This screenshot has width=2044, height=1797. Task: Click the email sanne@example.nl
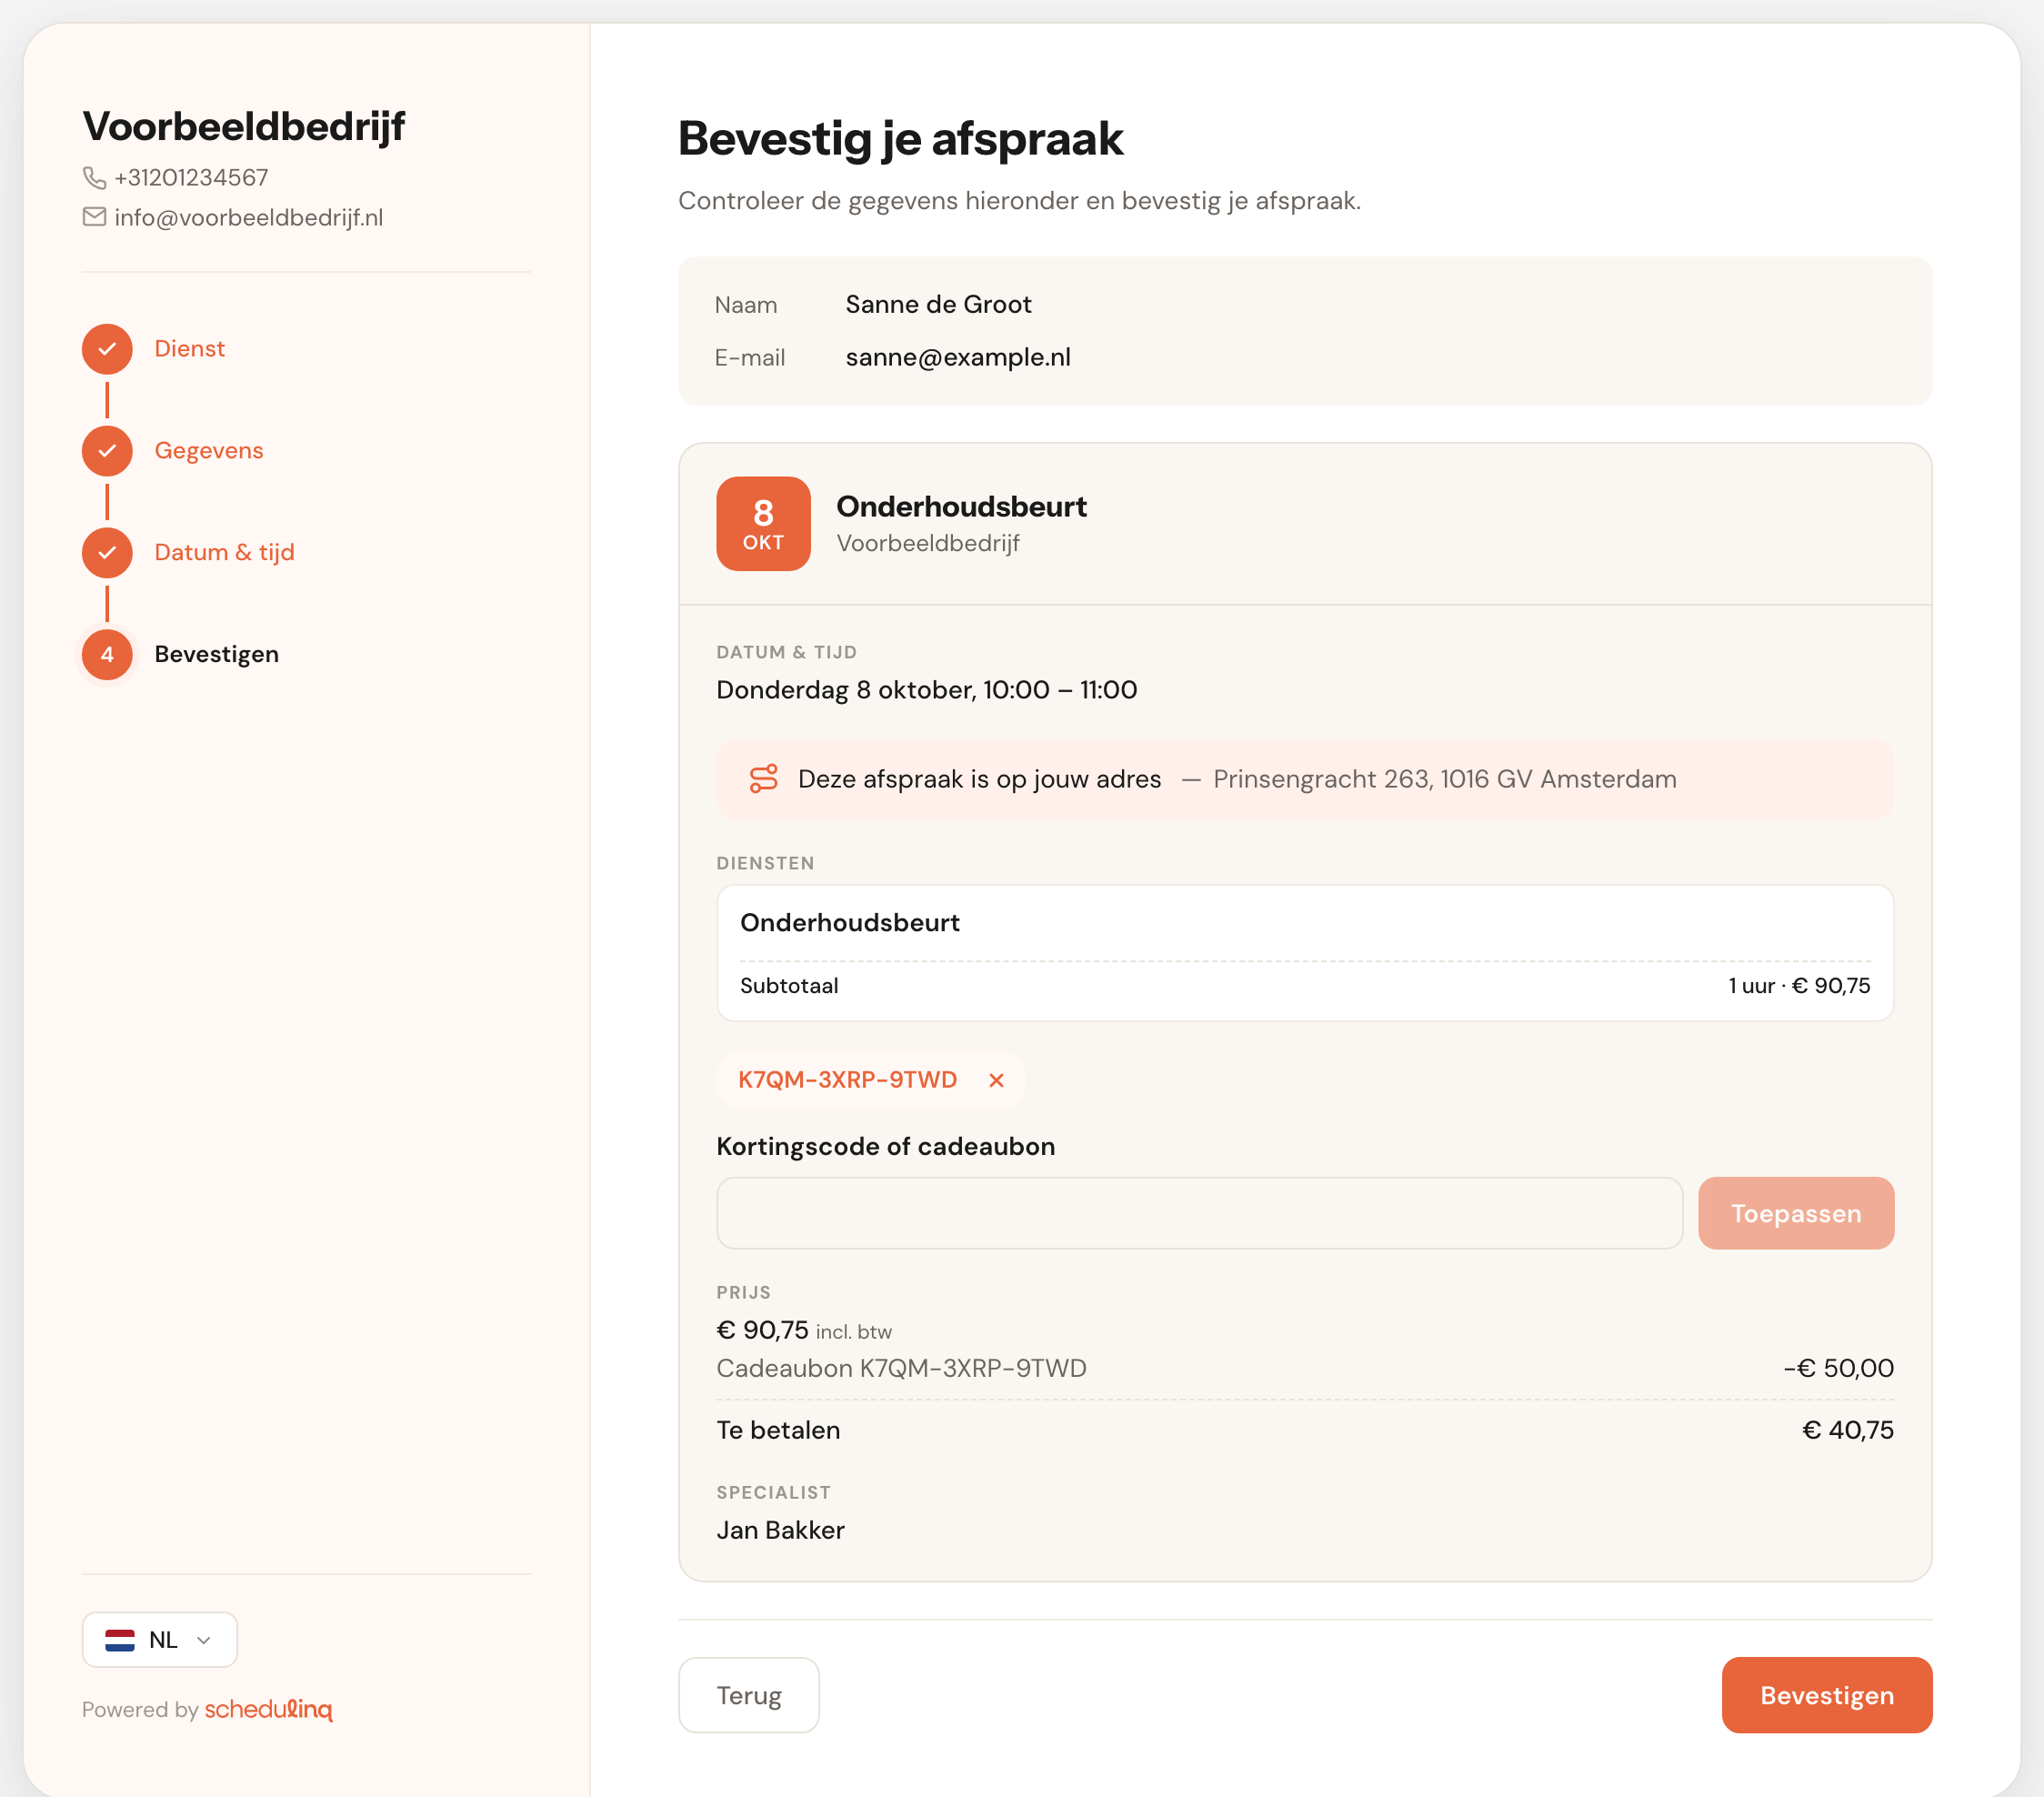958,358
